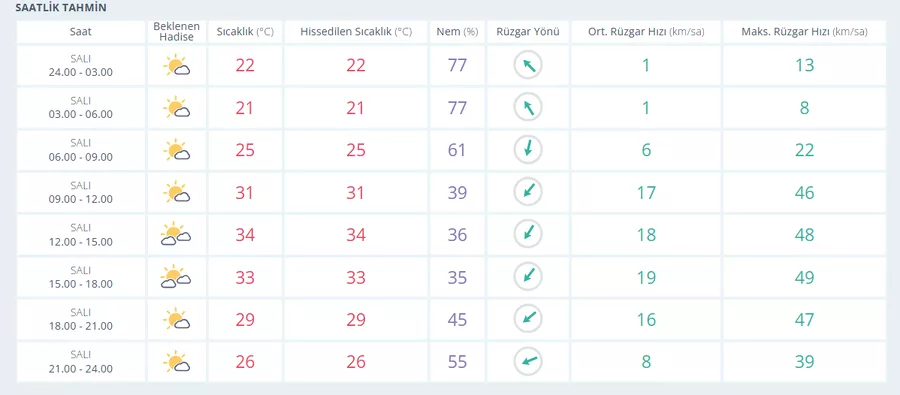The width and height of the screenshot is (900, 395).
Task: Select the SALI 09.00 - 12.00 time cell
Action: click(80, 192)
